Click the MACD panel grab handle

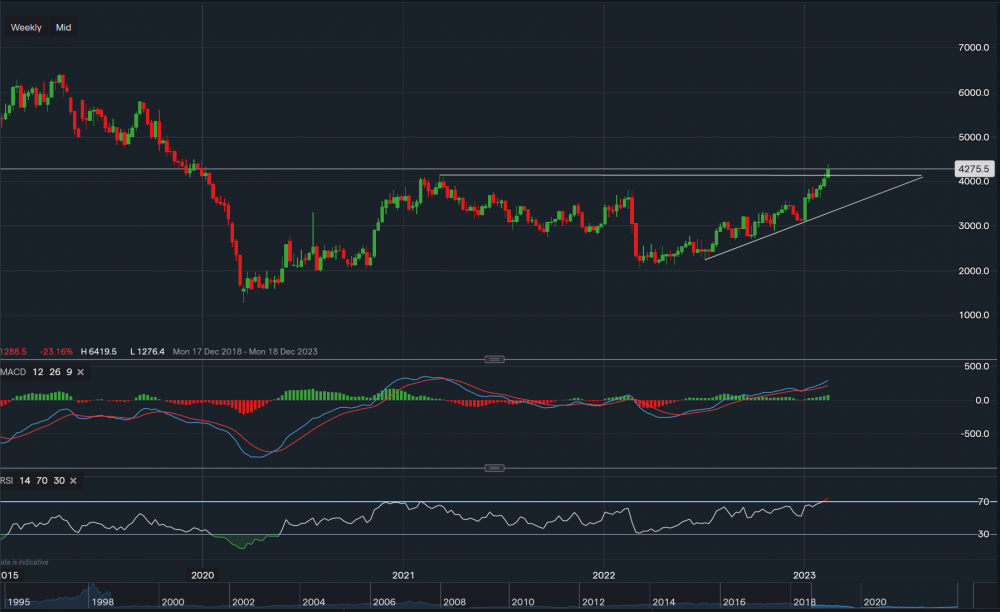pos(493,358)
